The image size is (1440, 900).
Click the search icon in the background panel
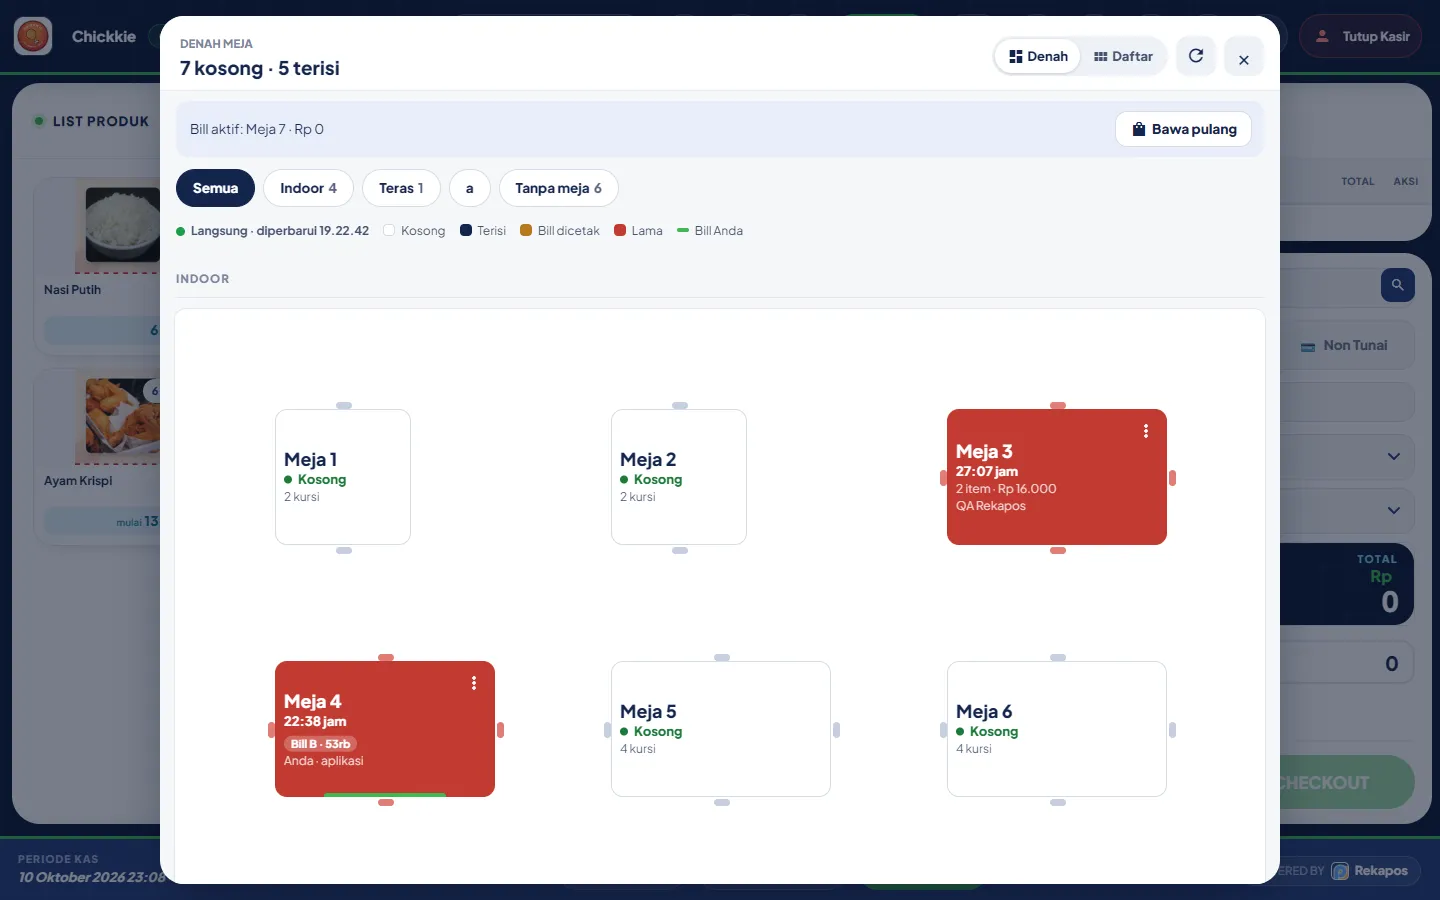click(x=1398, y=285)
